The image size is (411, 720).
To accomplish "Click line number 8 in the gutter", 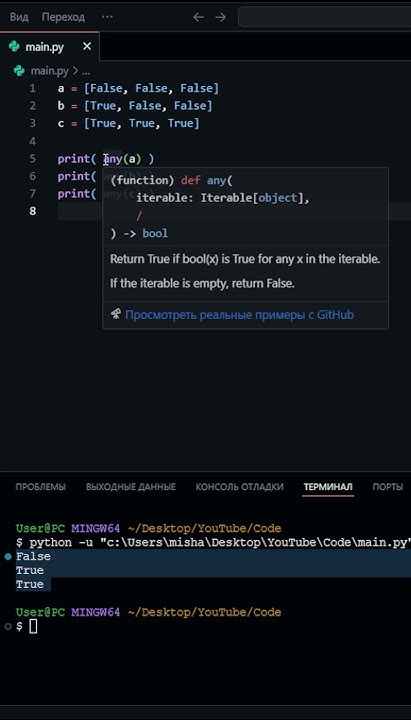I will (x=32, y=211).
